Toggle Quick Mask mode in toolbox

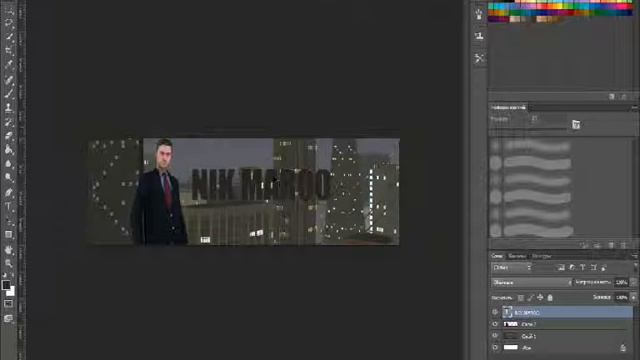9,303
